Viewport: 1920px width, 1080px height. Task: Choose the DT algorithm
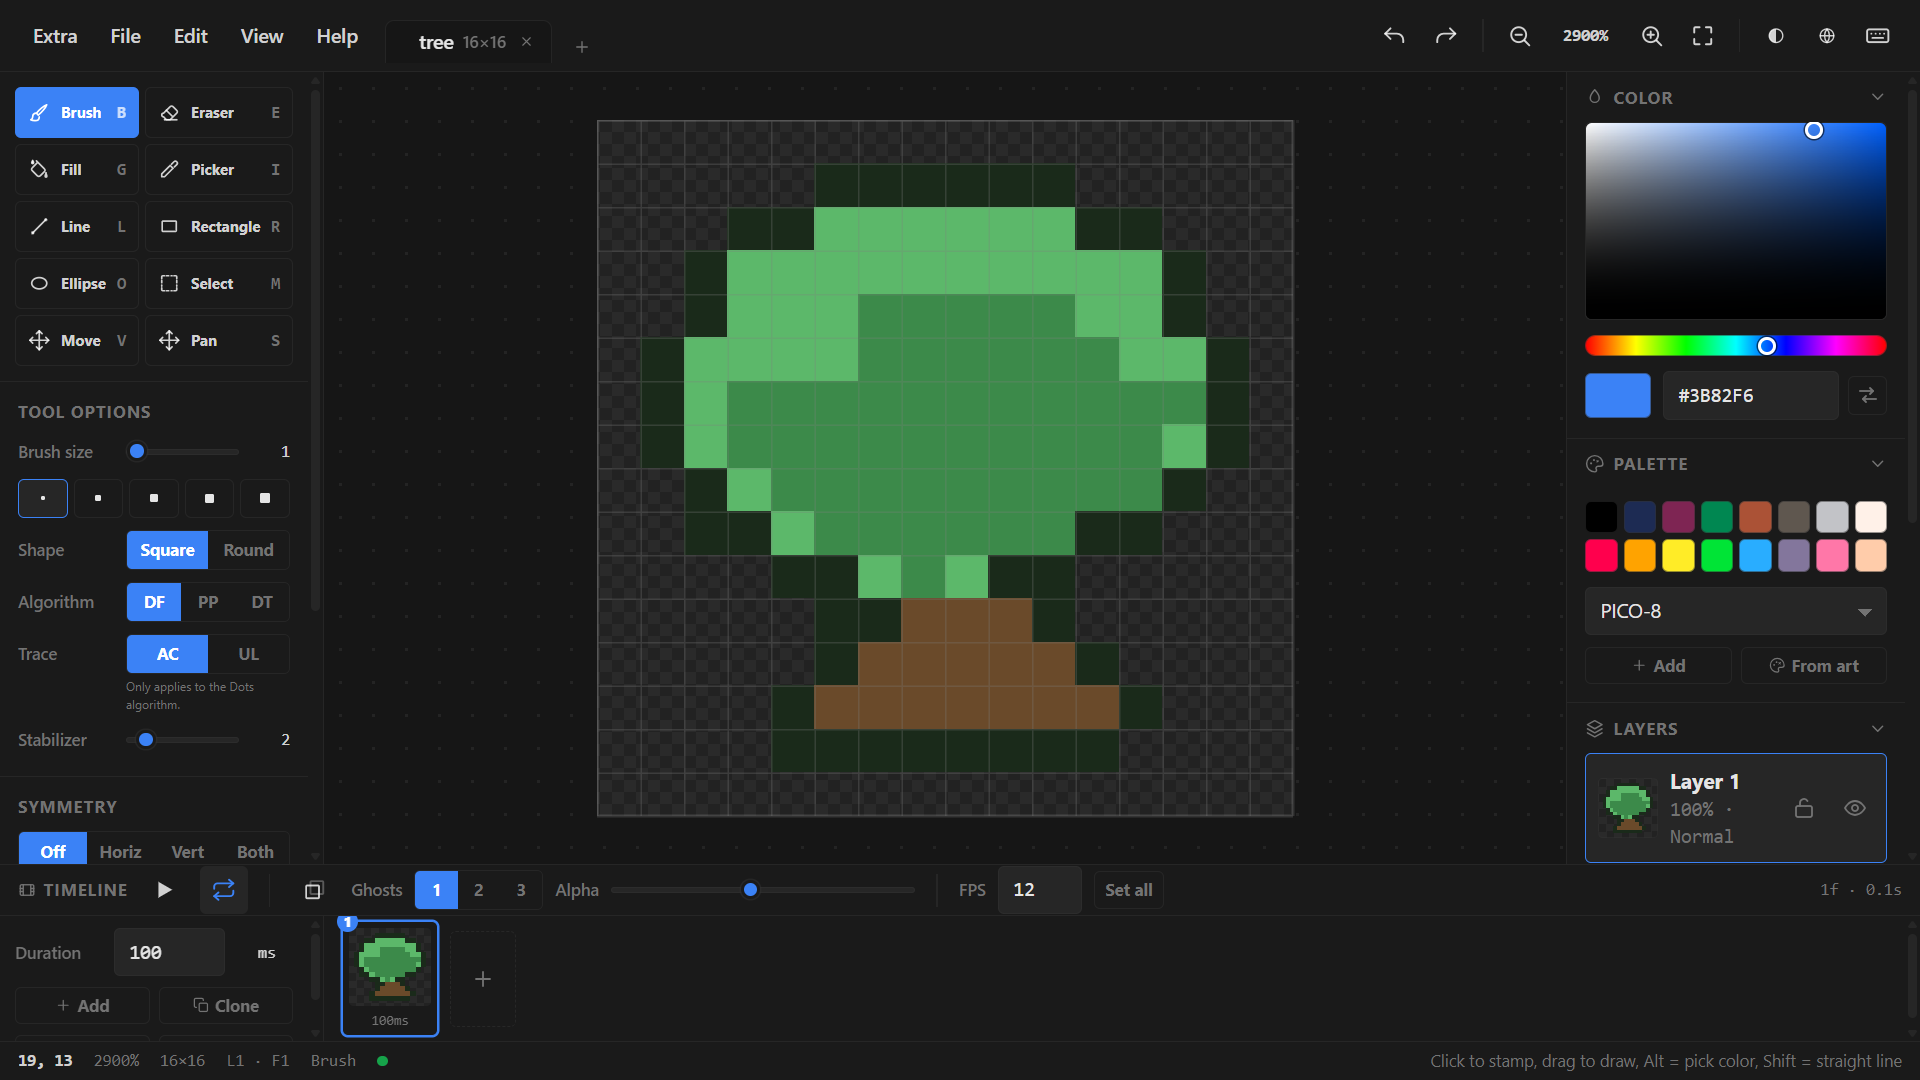pos(262,602)
